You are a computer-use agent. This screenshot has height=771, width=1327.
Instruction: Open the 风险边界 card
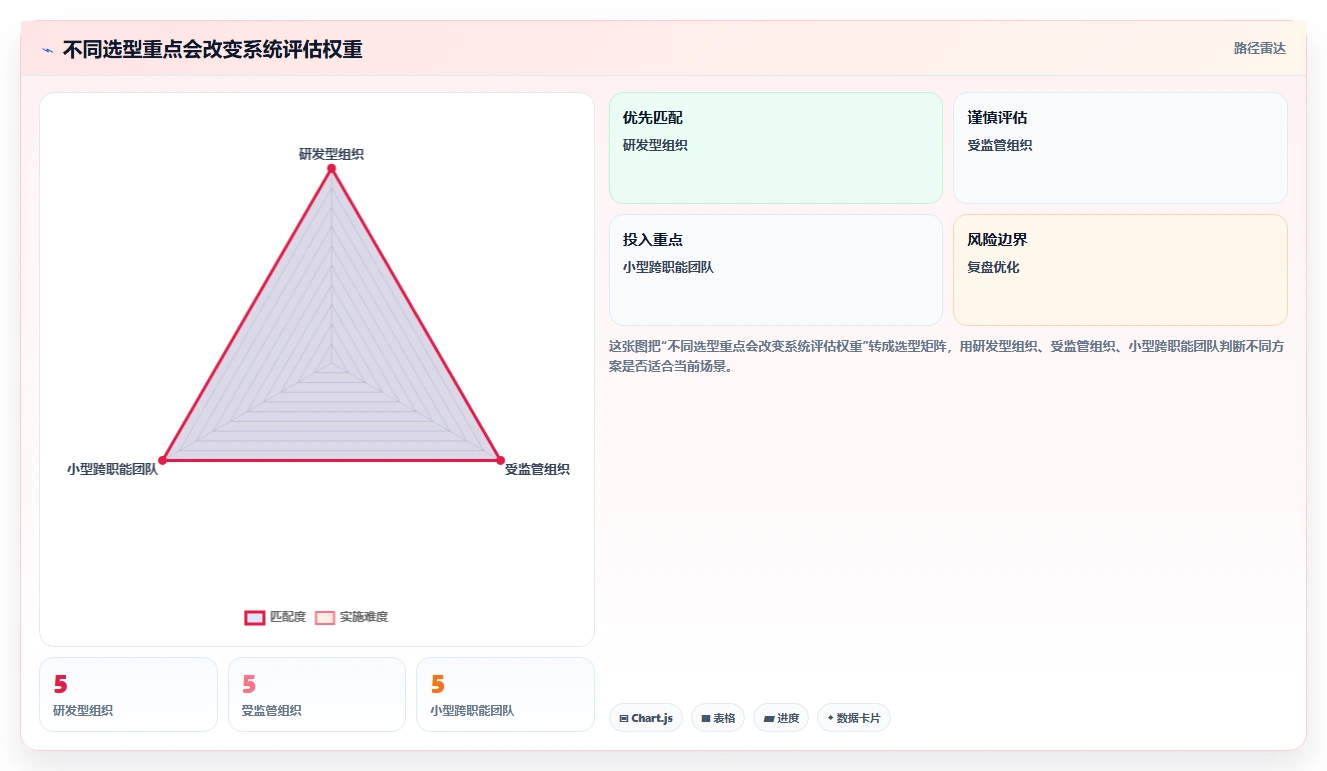coord(1120,270)
